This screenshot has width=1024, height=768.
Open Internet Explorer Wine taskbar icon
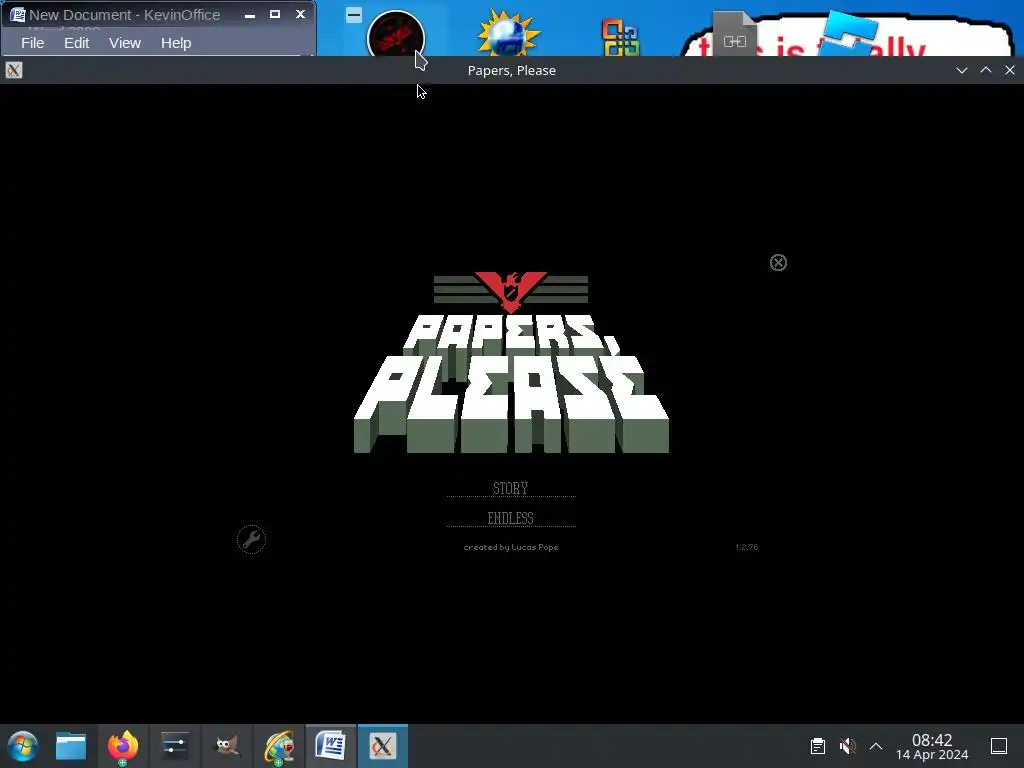pyautogui.click(x=279, y=746)
